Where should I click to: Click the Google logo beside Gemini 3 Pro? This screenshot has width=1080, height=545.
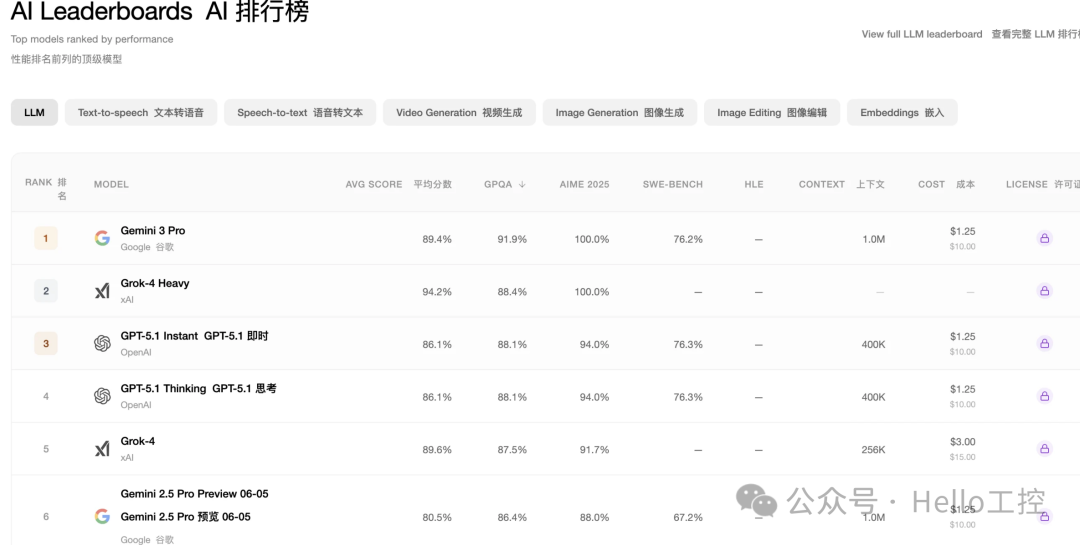[x=102, y=238]
